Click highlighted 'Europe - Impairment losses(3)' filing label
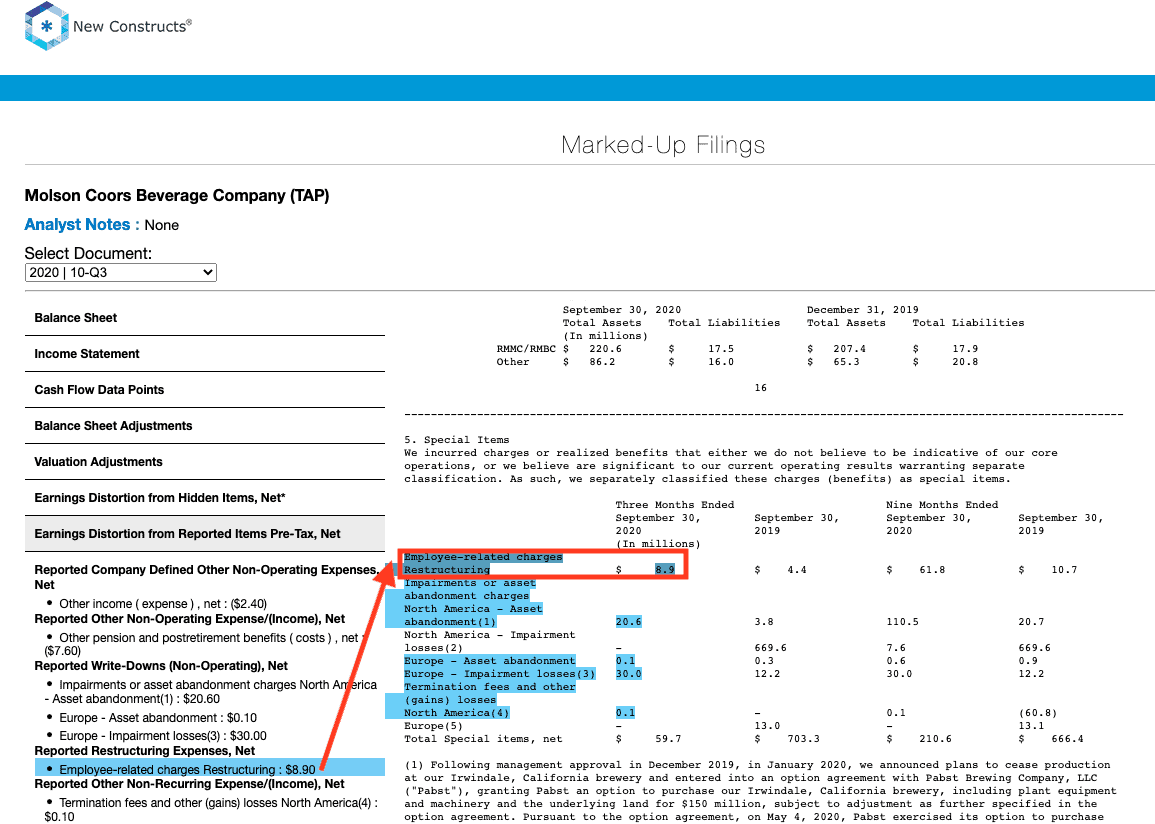Screen dimensions: 1155x824 (499, 674)
